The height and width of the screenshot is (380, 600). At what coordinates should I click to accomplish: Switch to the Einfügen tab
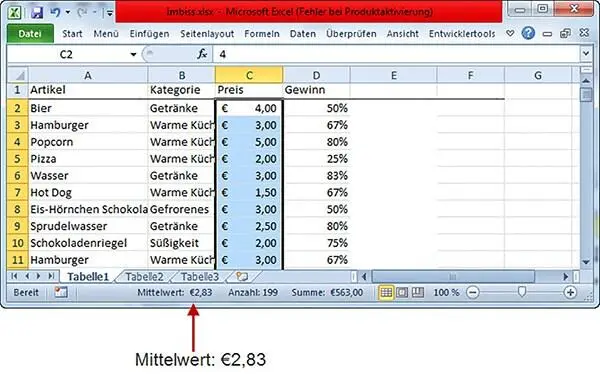[149, 34]
